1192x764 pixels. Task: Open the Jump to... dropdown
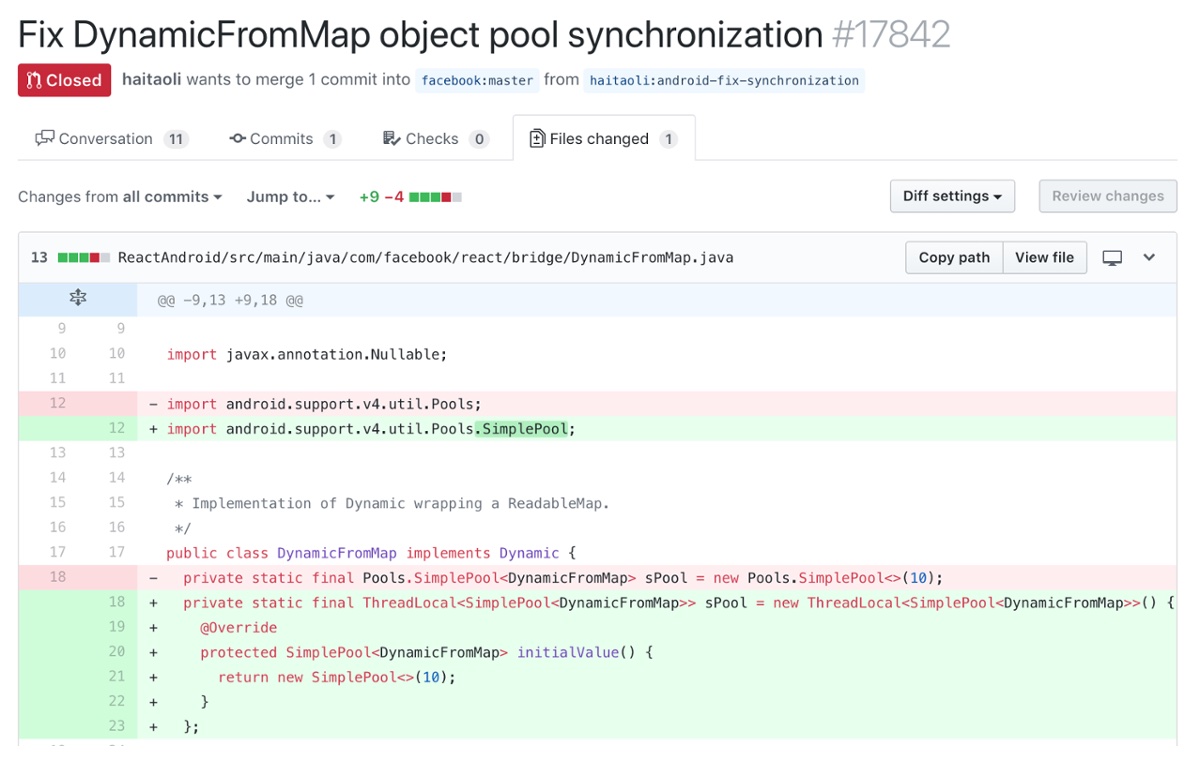(x=290, y=197)
